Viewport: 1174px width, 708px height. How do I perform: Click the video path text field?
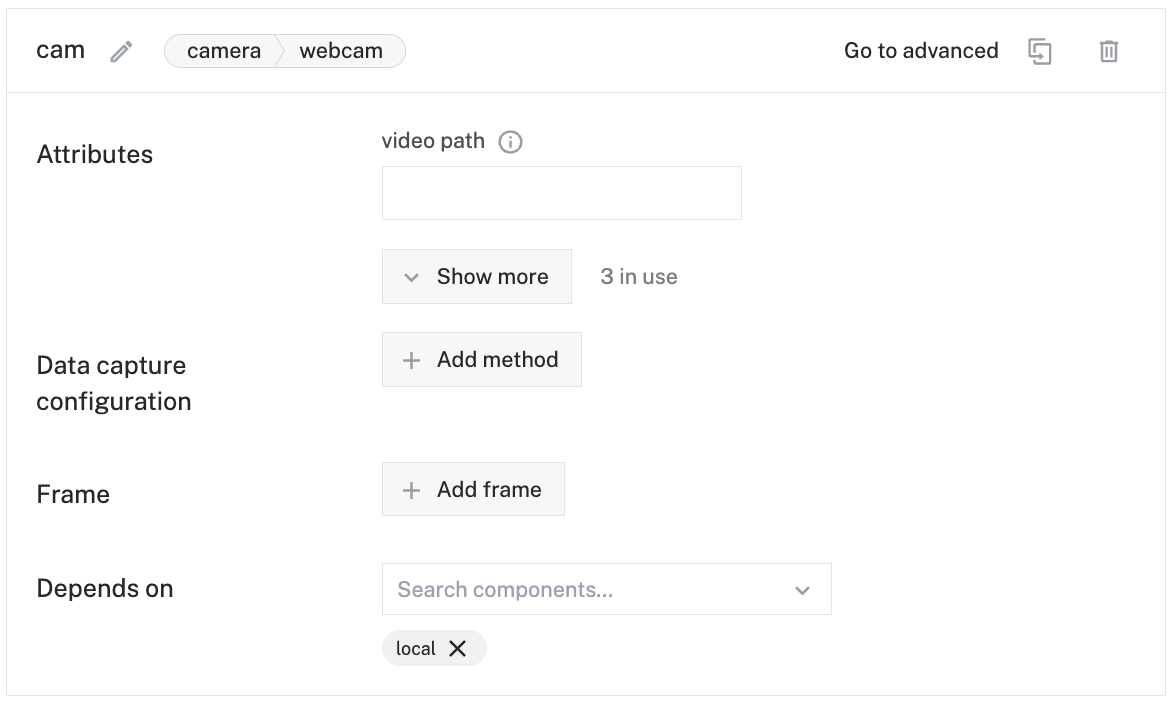pos(562,193)
